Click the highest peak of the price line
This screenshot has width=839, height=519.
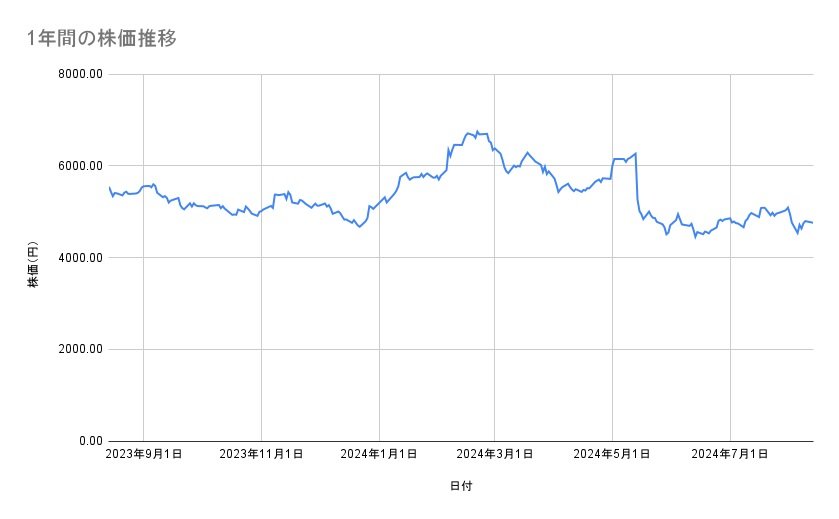477,131
